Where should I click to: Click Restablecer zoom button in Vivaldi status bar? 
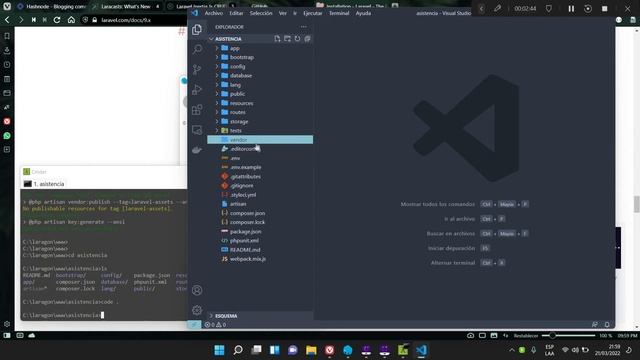[x=526, y=336]
